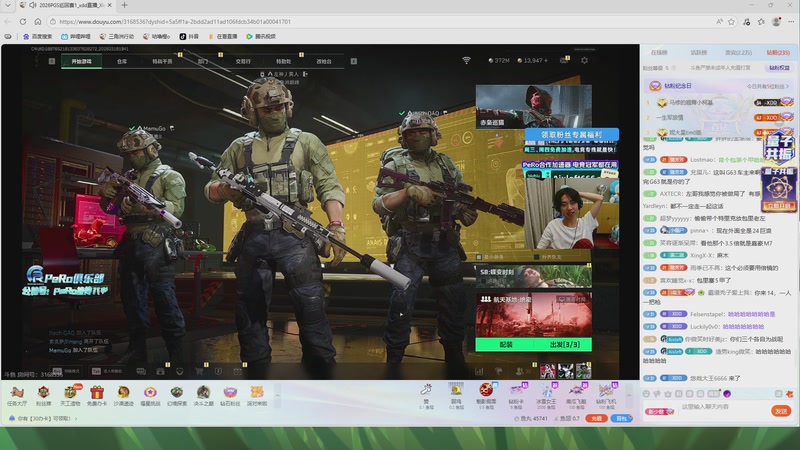
Task: Click the 钻粉权益 button
Action: [x=779, y=67]
